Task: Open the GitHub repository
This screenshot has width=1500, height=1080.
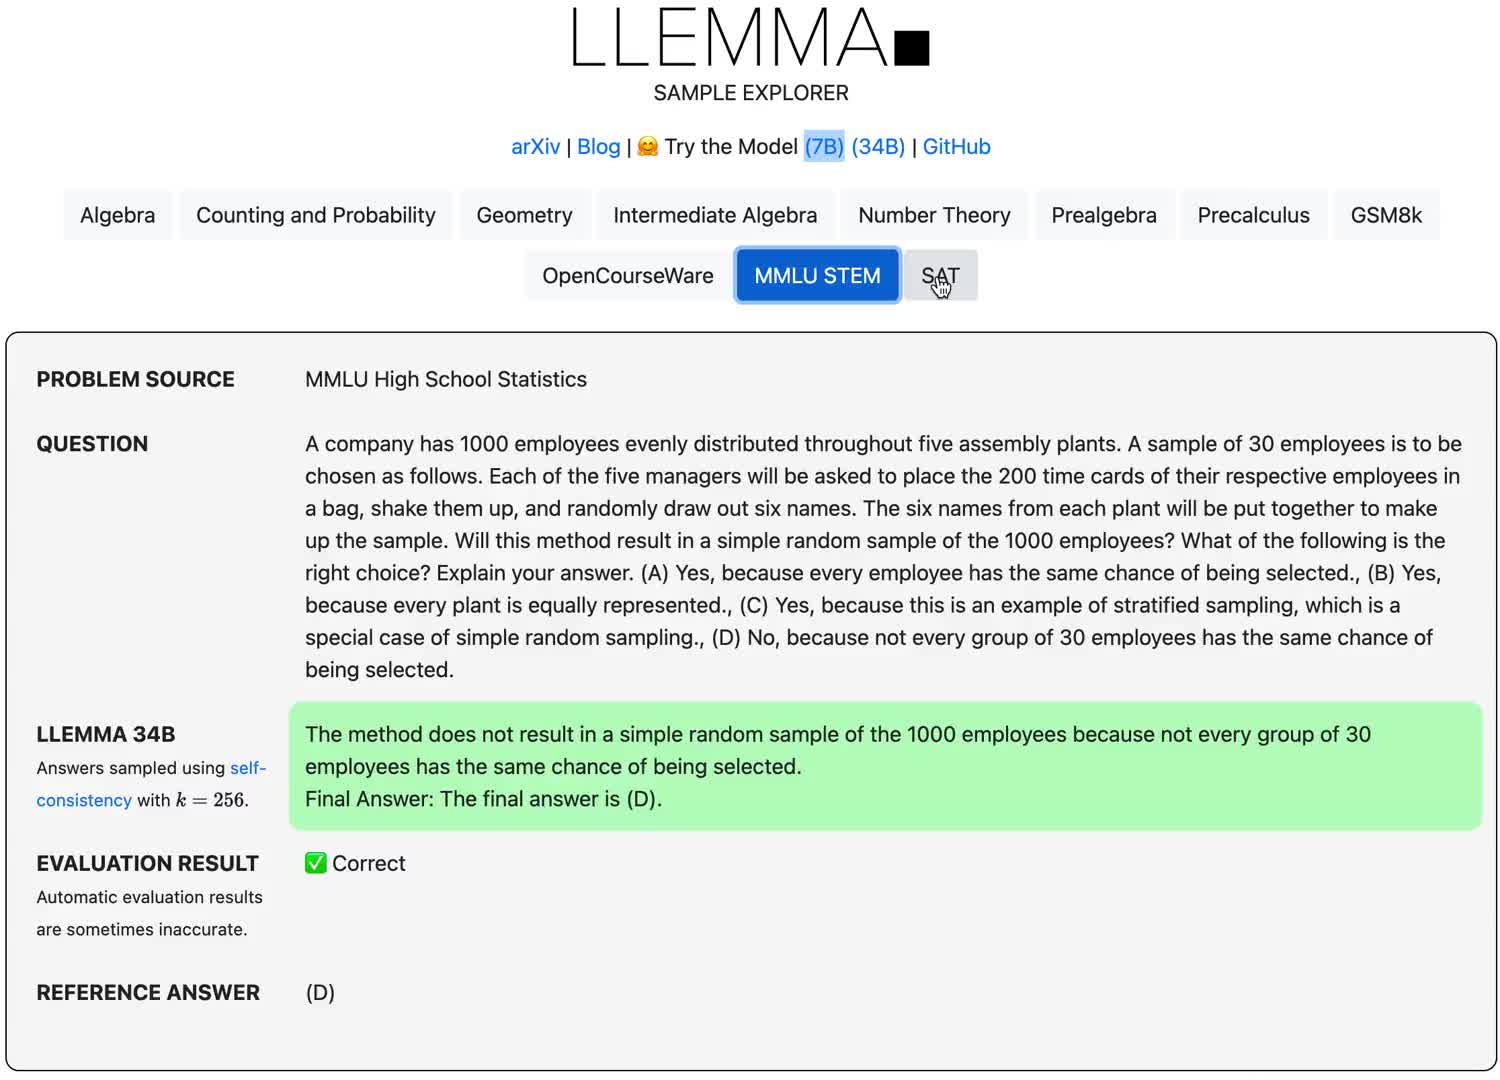Action: 956,146
